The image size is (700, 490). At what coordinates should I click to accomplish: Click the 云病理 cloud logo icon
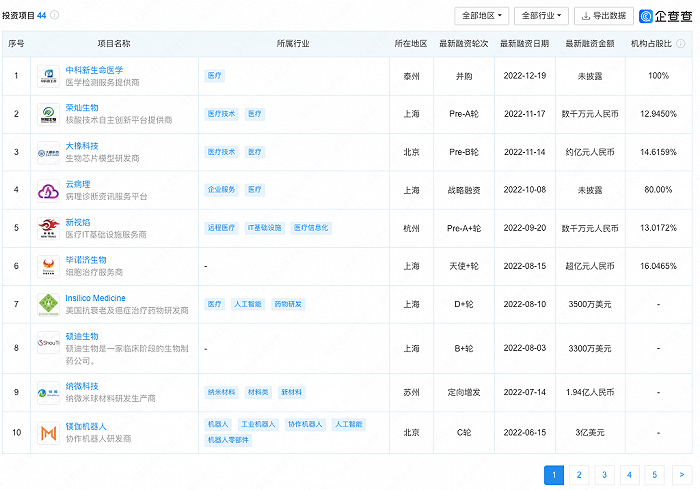coord(49,190)
